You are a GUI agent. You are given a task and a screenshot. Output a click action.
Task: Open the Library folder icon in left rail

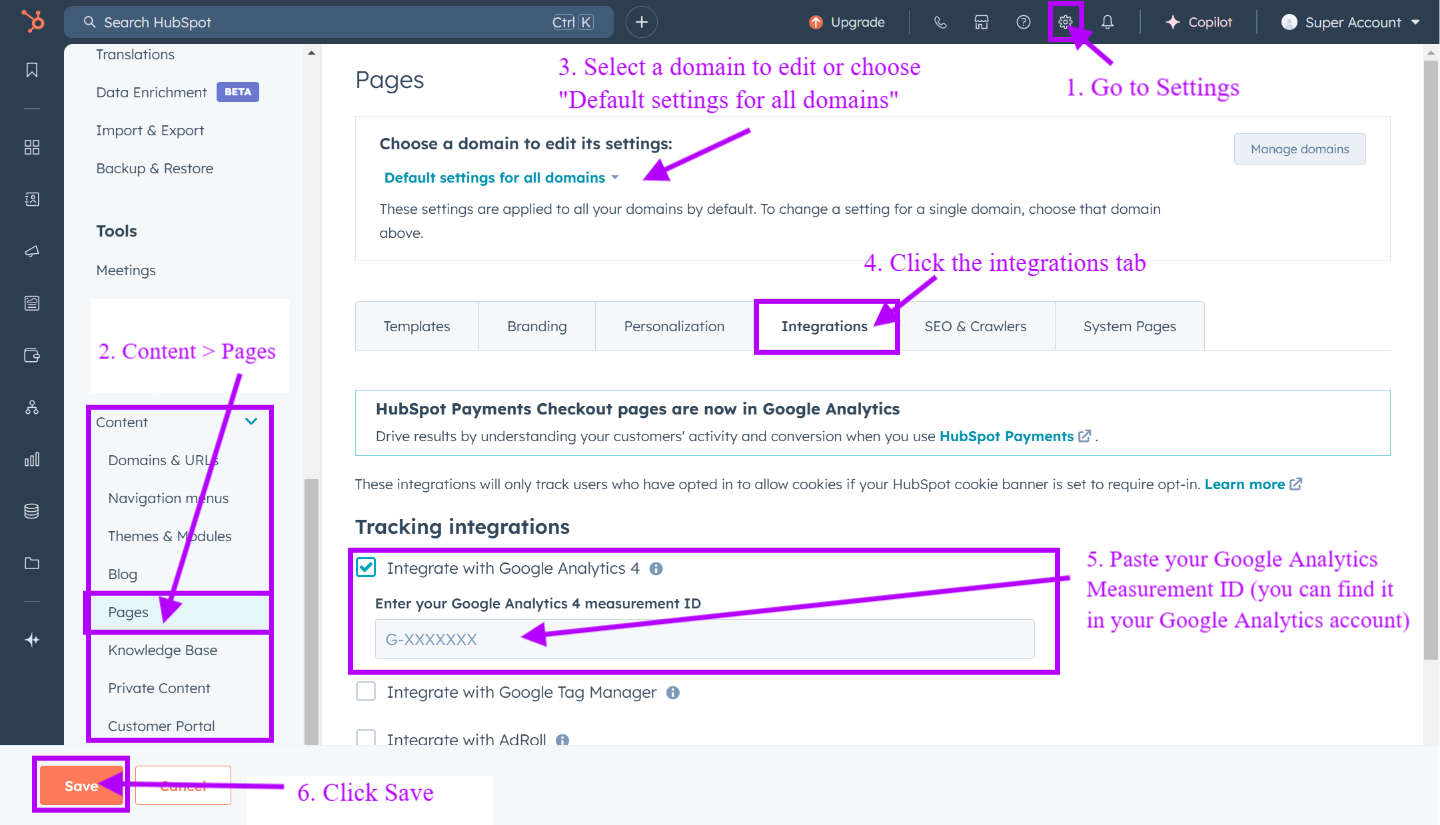pyautogui.click(x=32, y=563)
